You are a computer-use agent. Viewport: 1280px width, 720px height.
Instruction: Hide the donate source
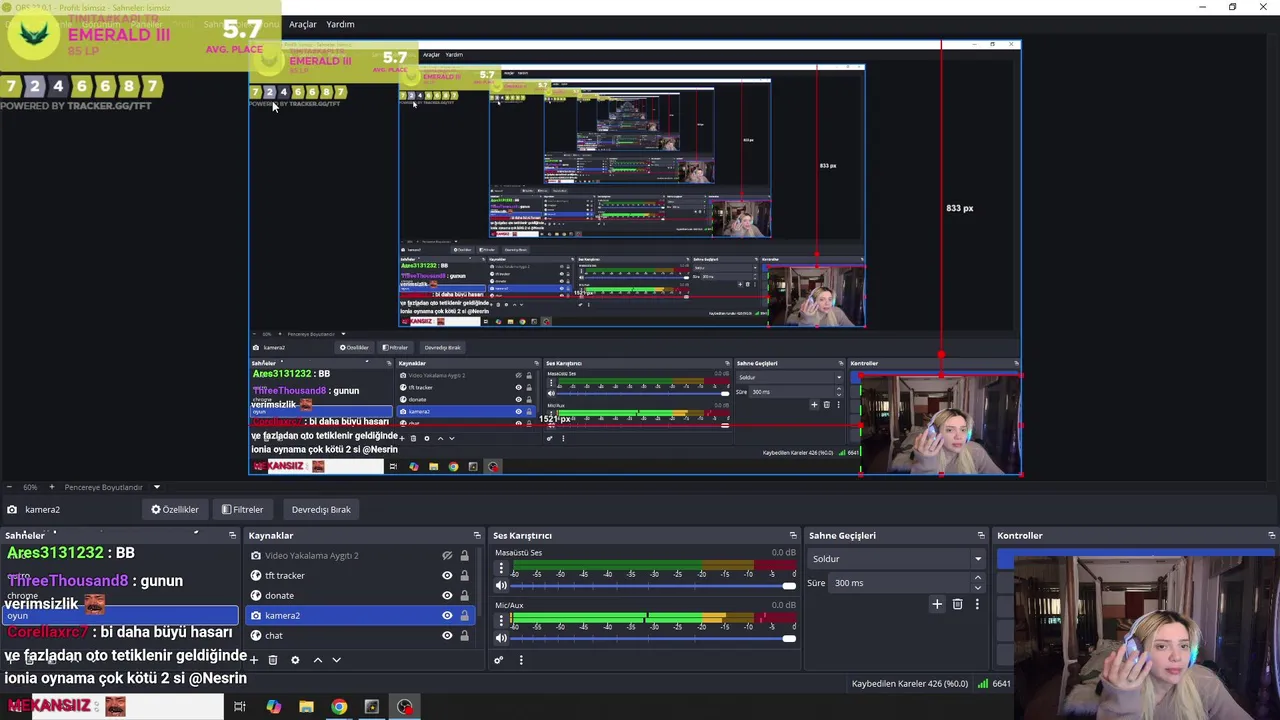click(x=447, y=596)
